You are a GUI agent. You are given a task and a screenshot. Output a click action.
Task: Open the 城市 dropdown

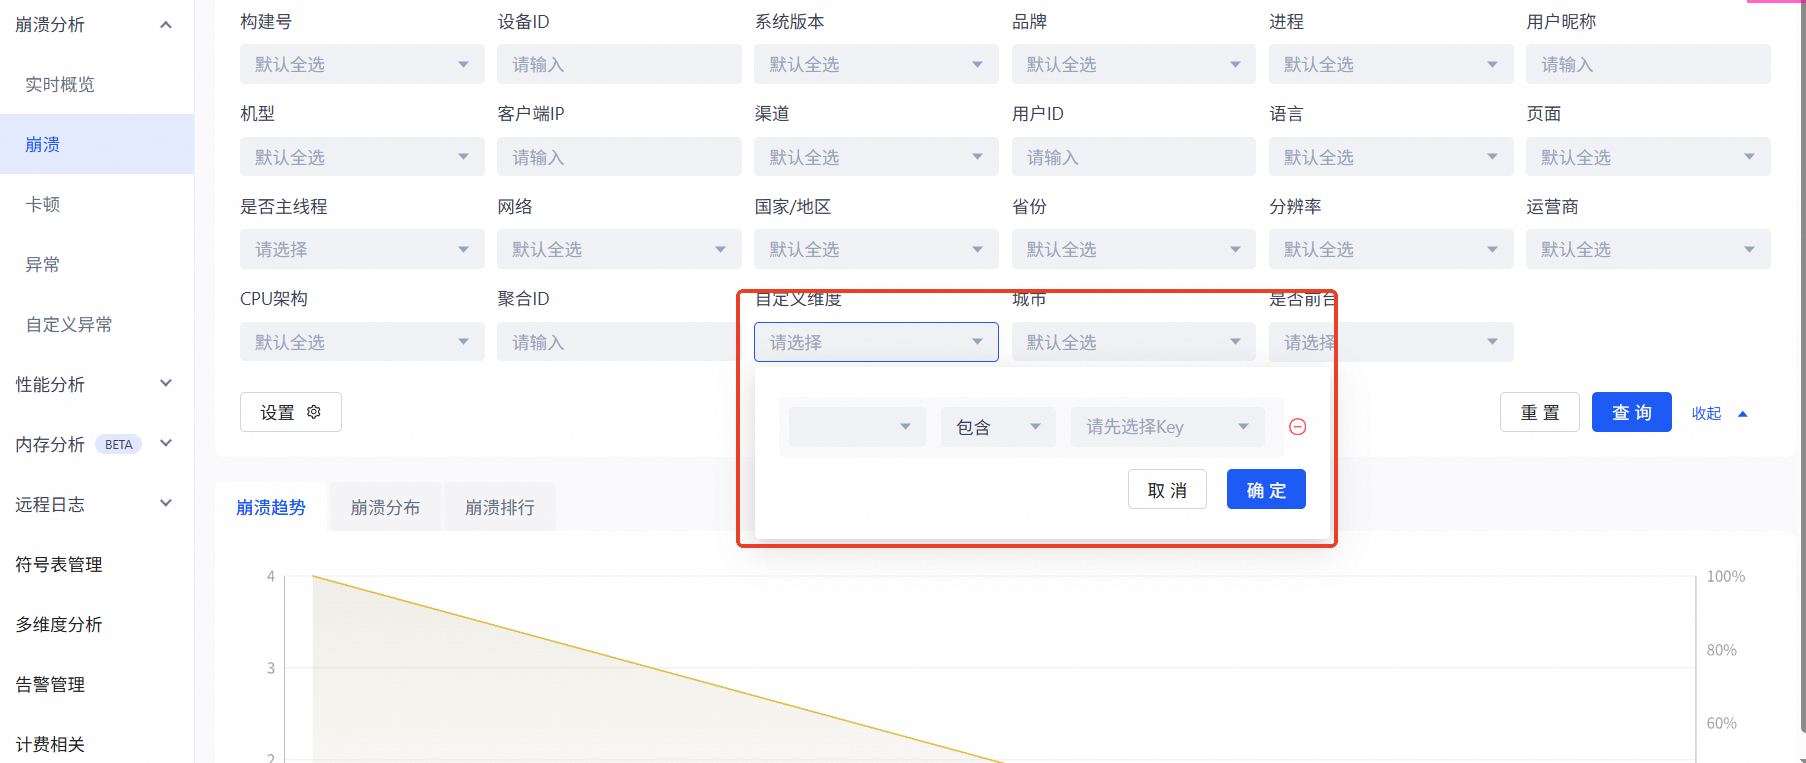coord(1134,342)
